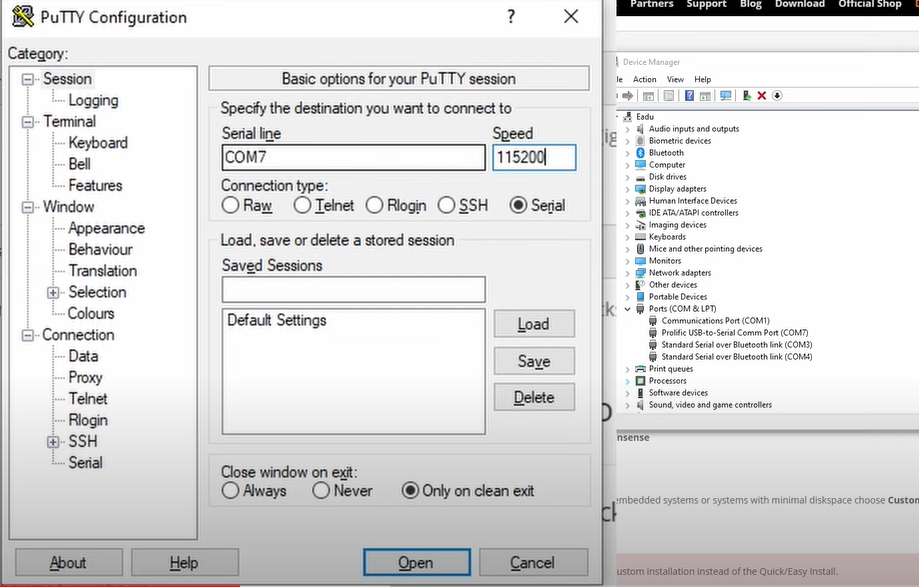
Task: Click the icon beside Display adapters
Action: click(641, 189)
